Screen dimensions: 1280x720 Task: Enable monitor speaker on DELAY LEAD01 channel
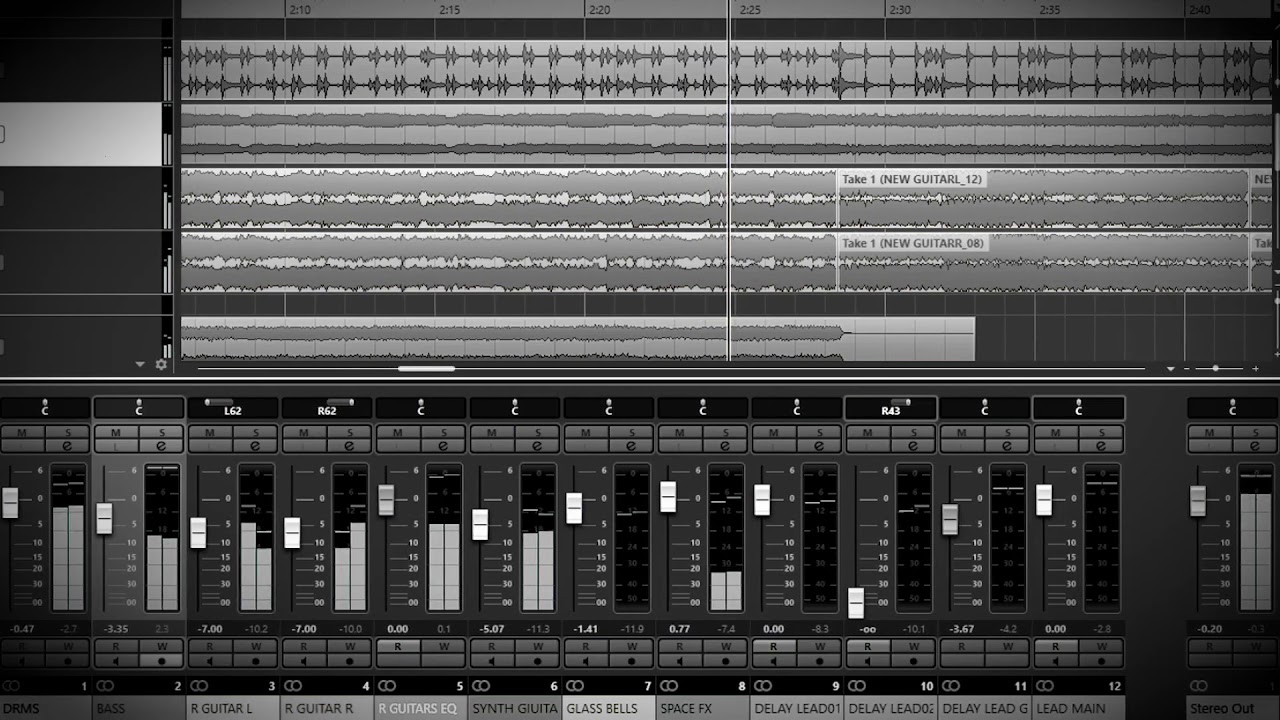[x=775, y=661]
